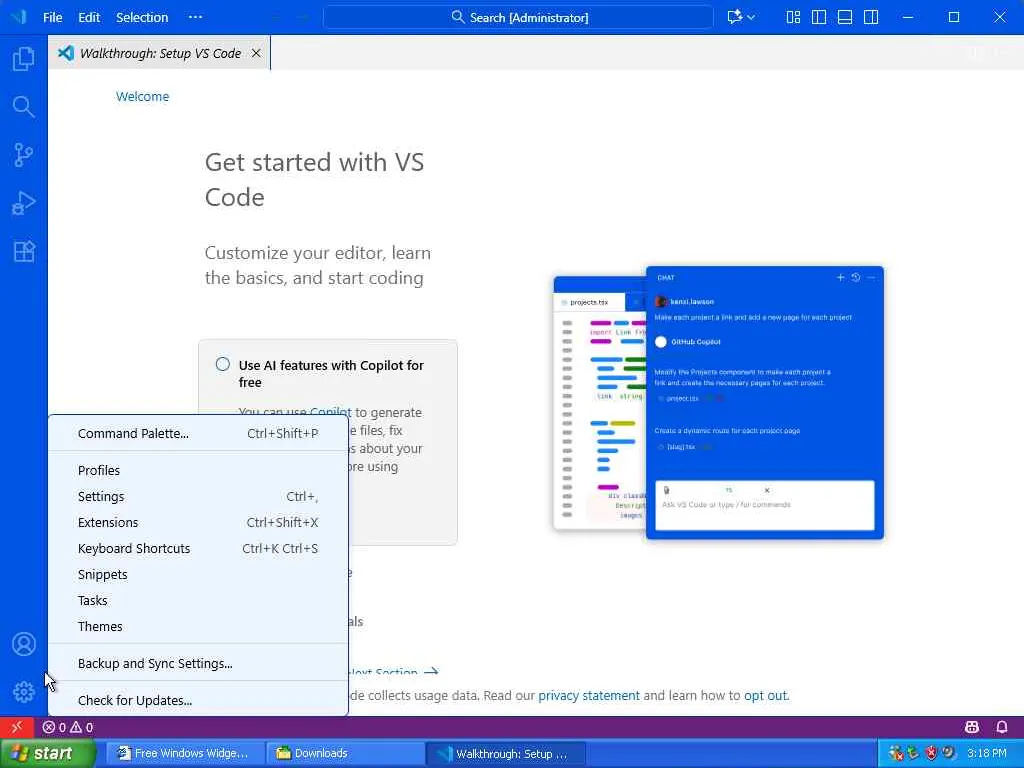
Task: Toggle the secondary side bar
Action: coord(871,17)
